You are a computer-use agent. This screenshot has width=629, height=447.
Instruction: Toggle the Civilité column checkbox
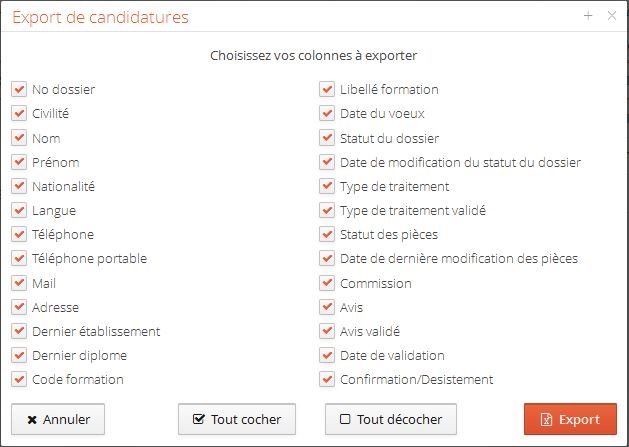(x=19, y=114)
